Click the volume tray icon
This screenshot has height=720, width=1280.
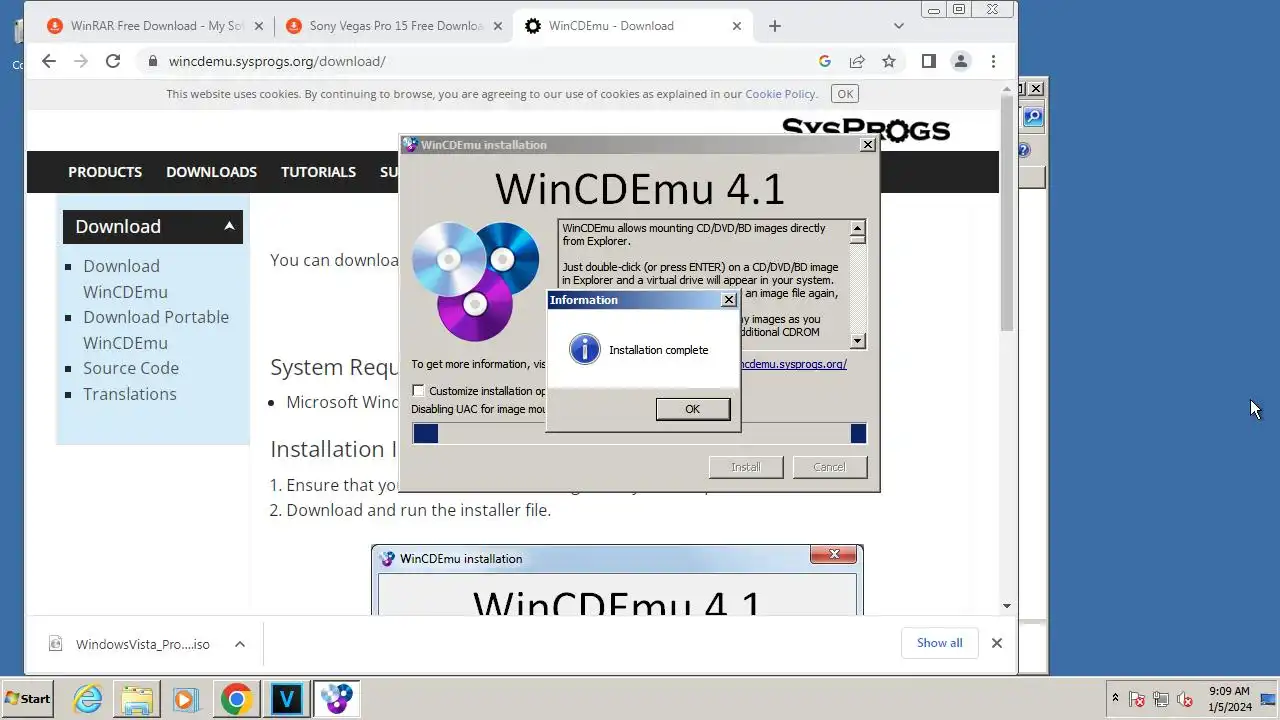[1185, 700]
